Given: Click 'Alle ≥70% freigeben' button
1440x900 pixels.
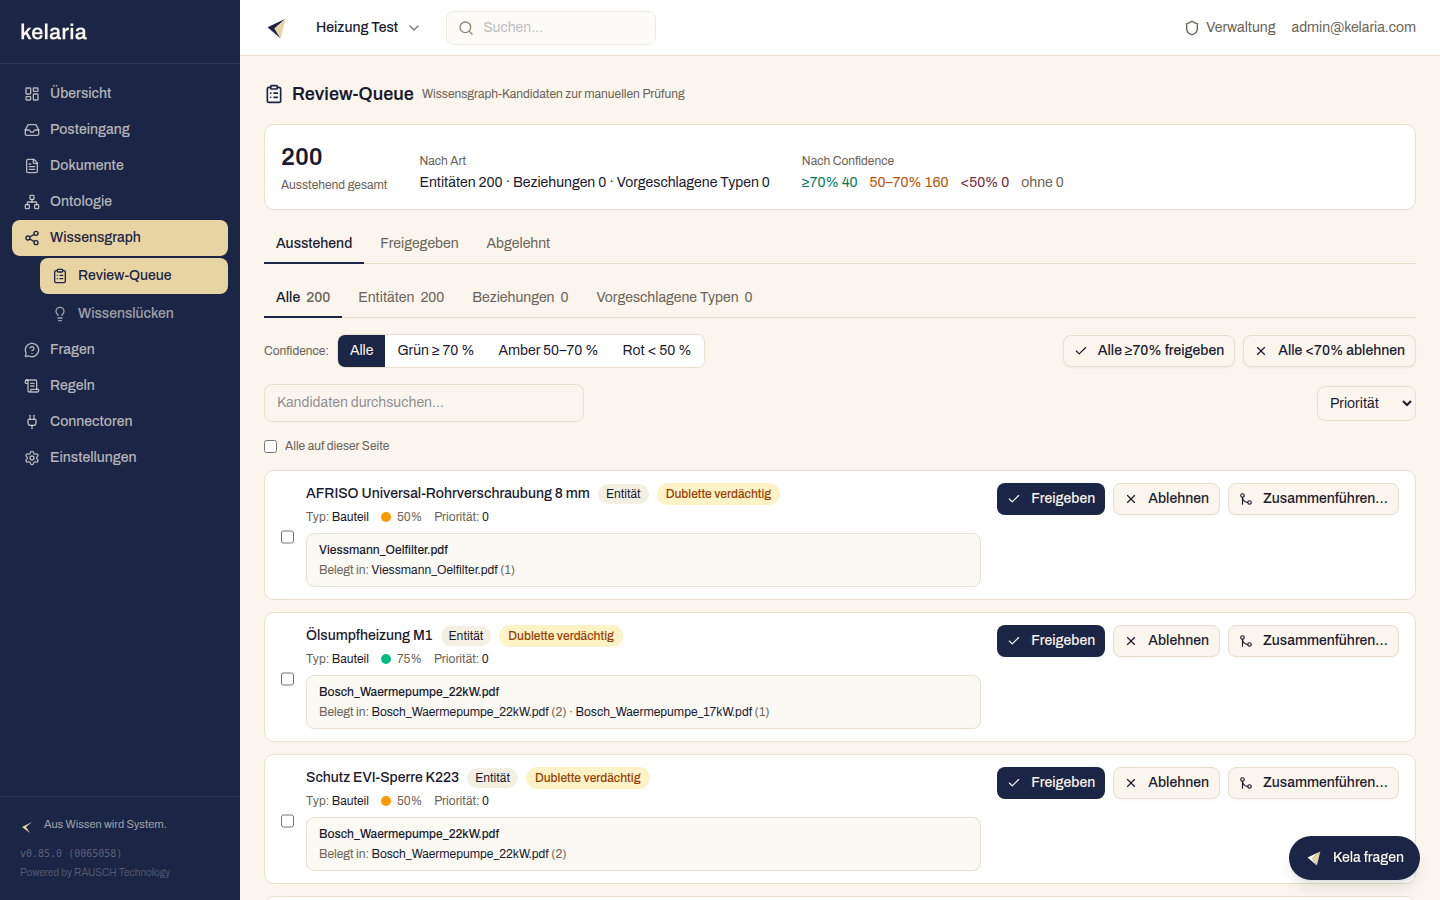Looking at the screenshot, I should click(x=1149, y=351).
